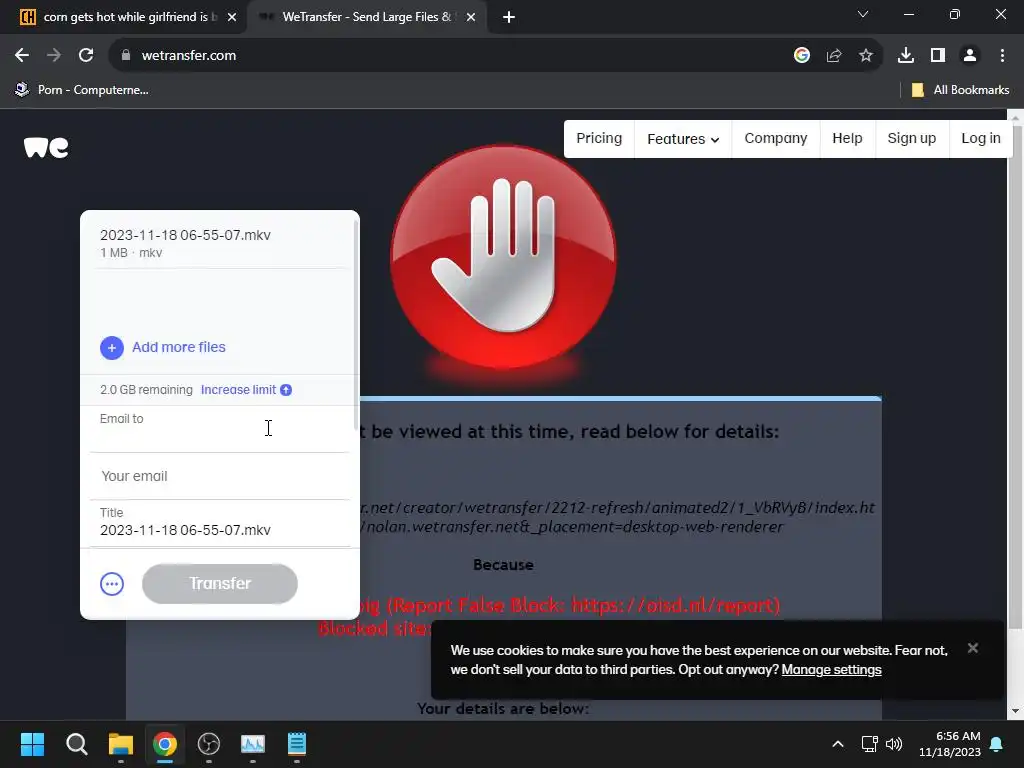1024x768 pixels.
Task: Open the notifications bell icon
Action: point(997,744)
